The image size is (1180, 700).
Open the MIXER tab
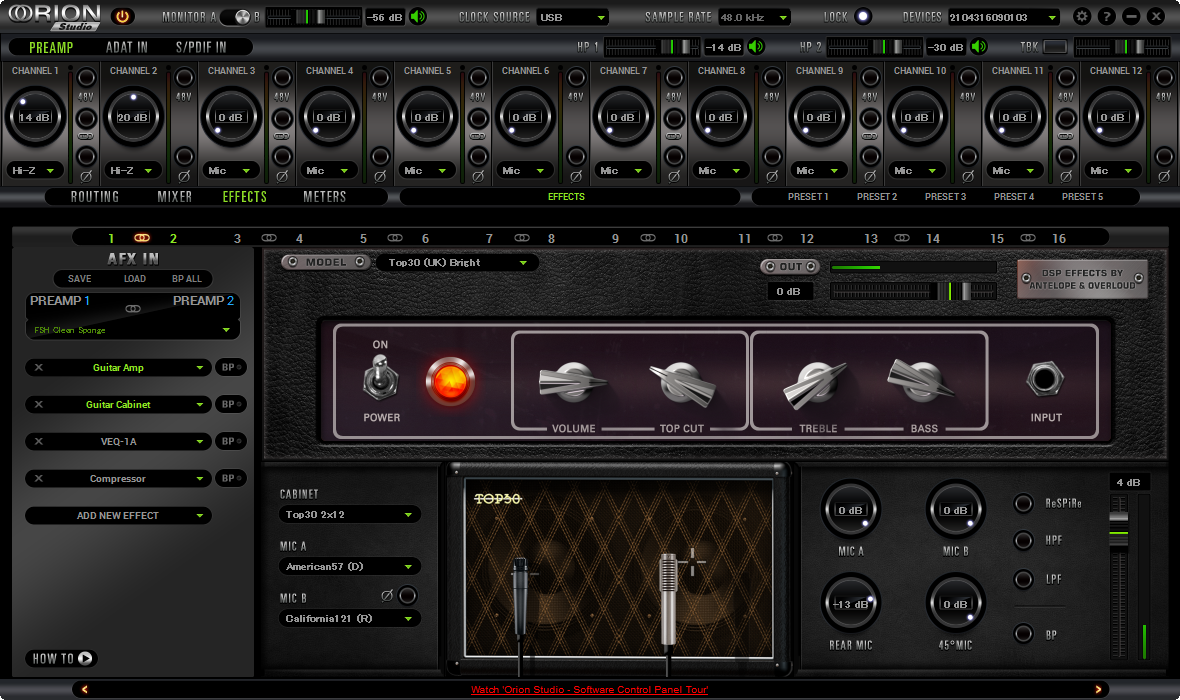[175, 196]
